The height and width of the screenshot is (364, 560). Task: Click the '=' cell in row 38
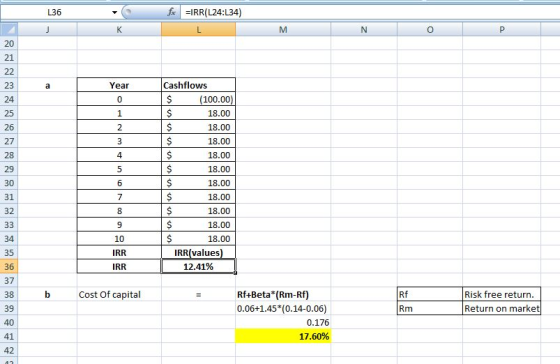point(199,294)
